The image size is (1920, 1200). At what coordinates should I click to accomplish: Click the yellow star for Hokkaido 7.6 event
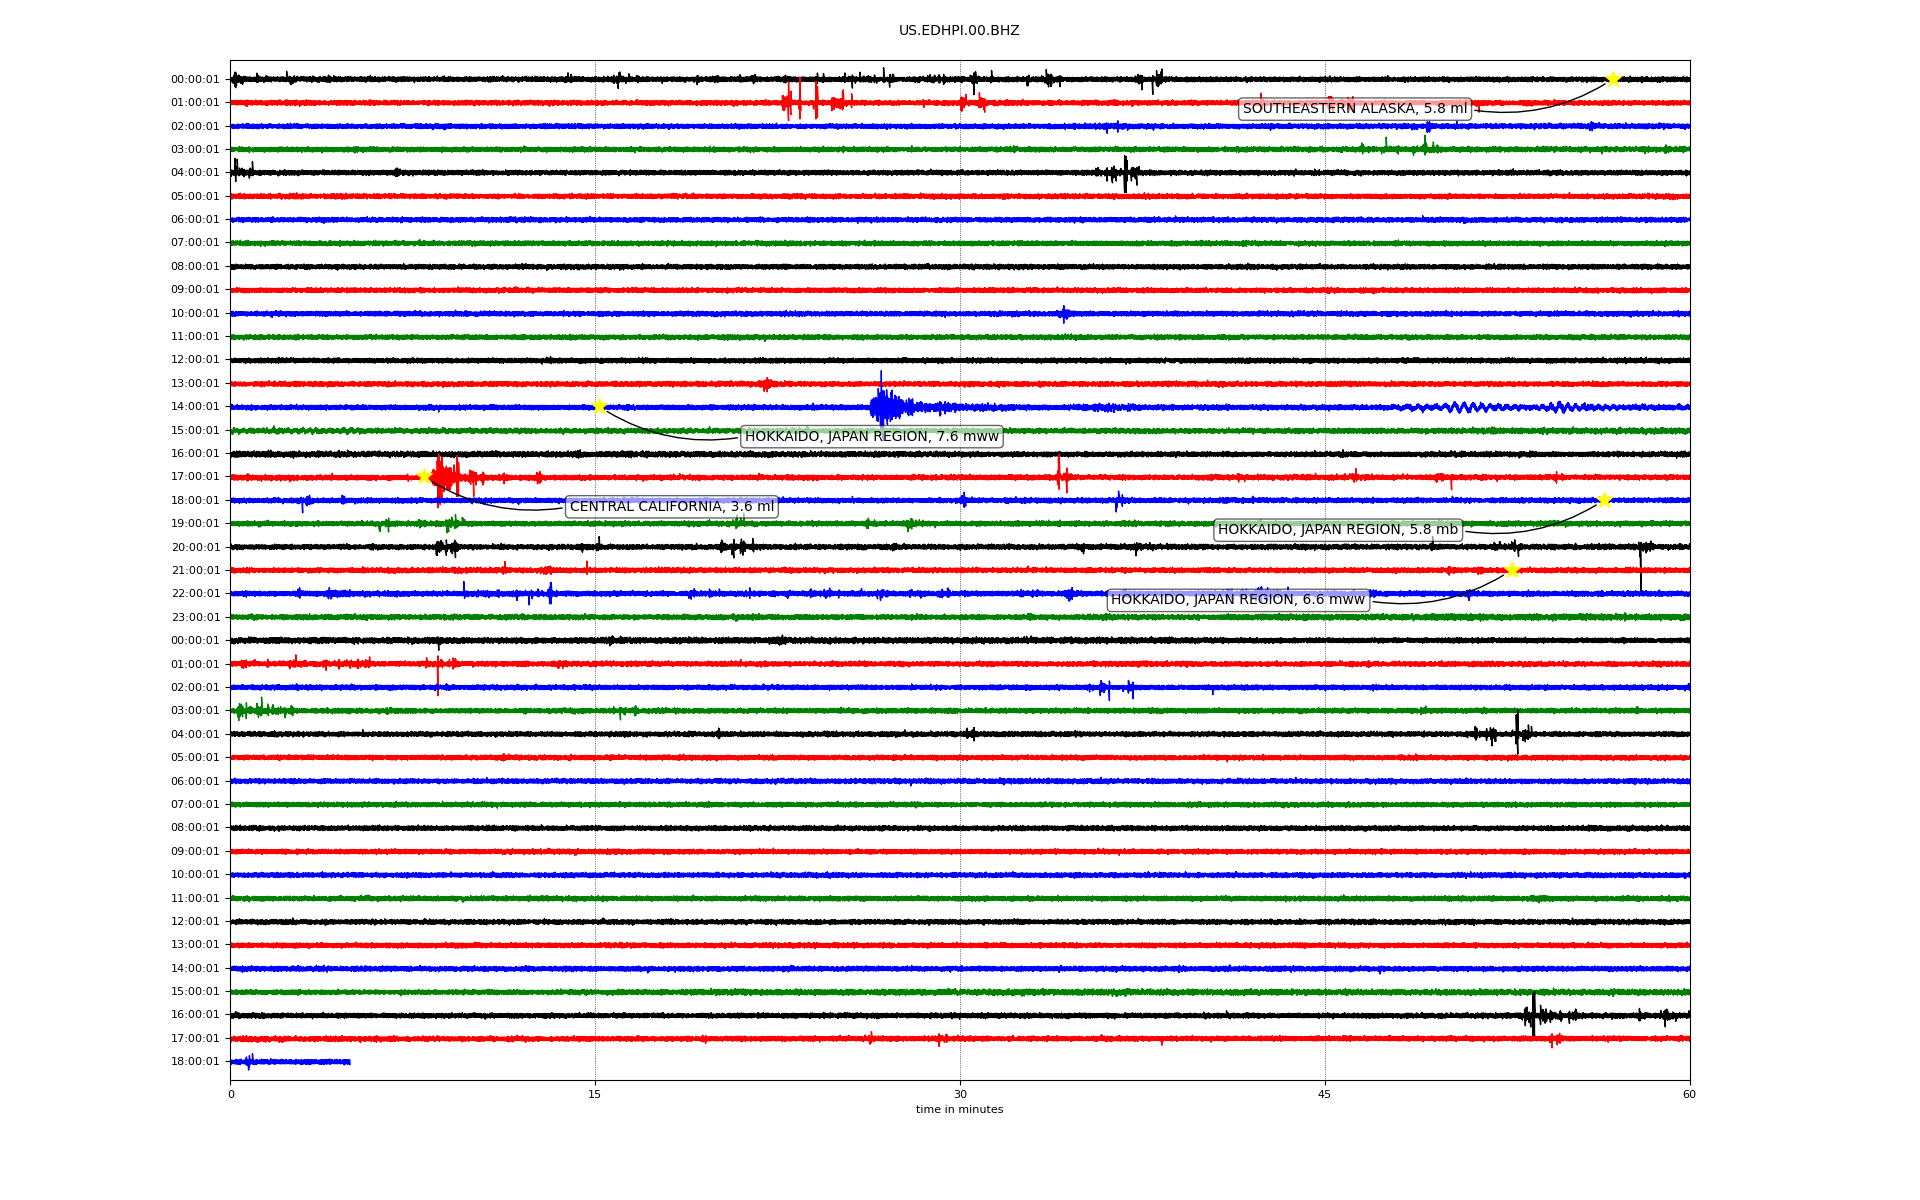(598, 406)
